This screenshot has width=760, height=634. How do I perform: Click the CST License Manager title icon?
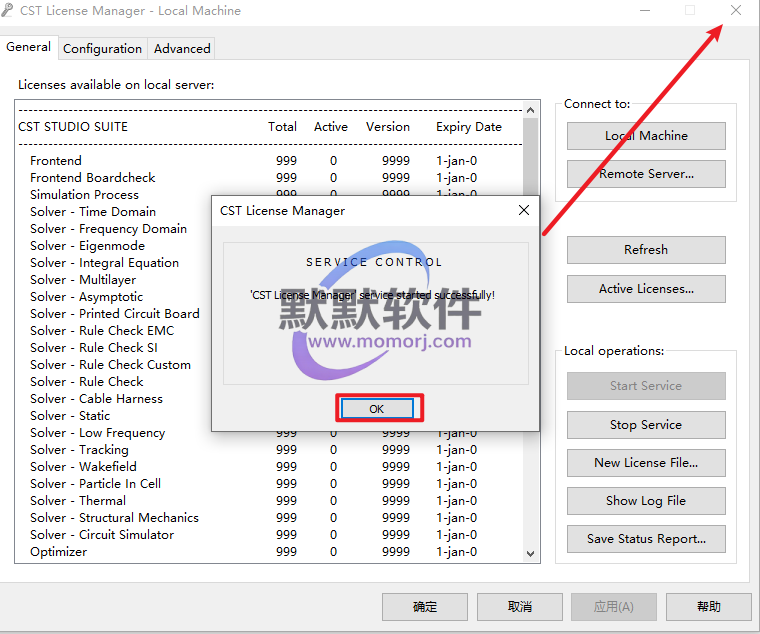coord(9,10)
